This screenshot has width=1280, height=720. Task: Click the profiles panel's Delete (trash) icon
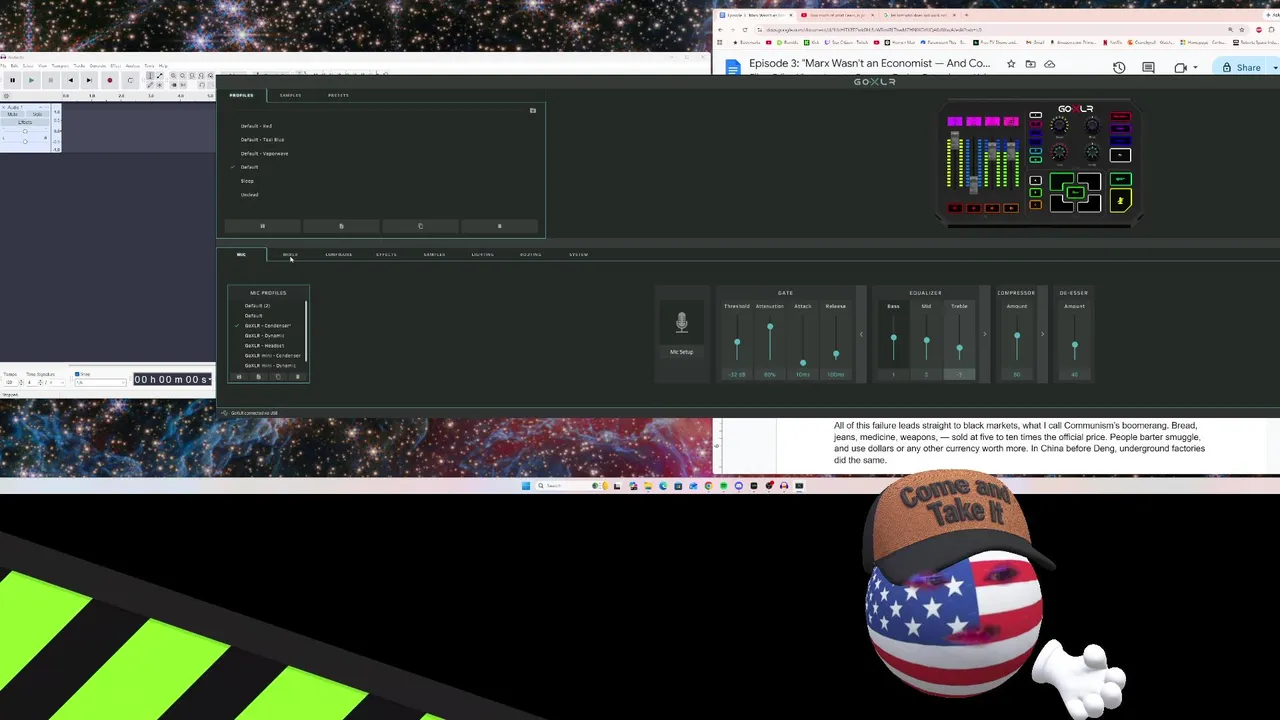pos(499,226)
